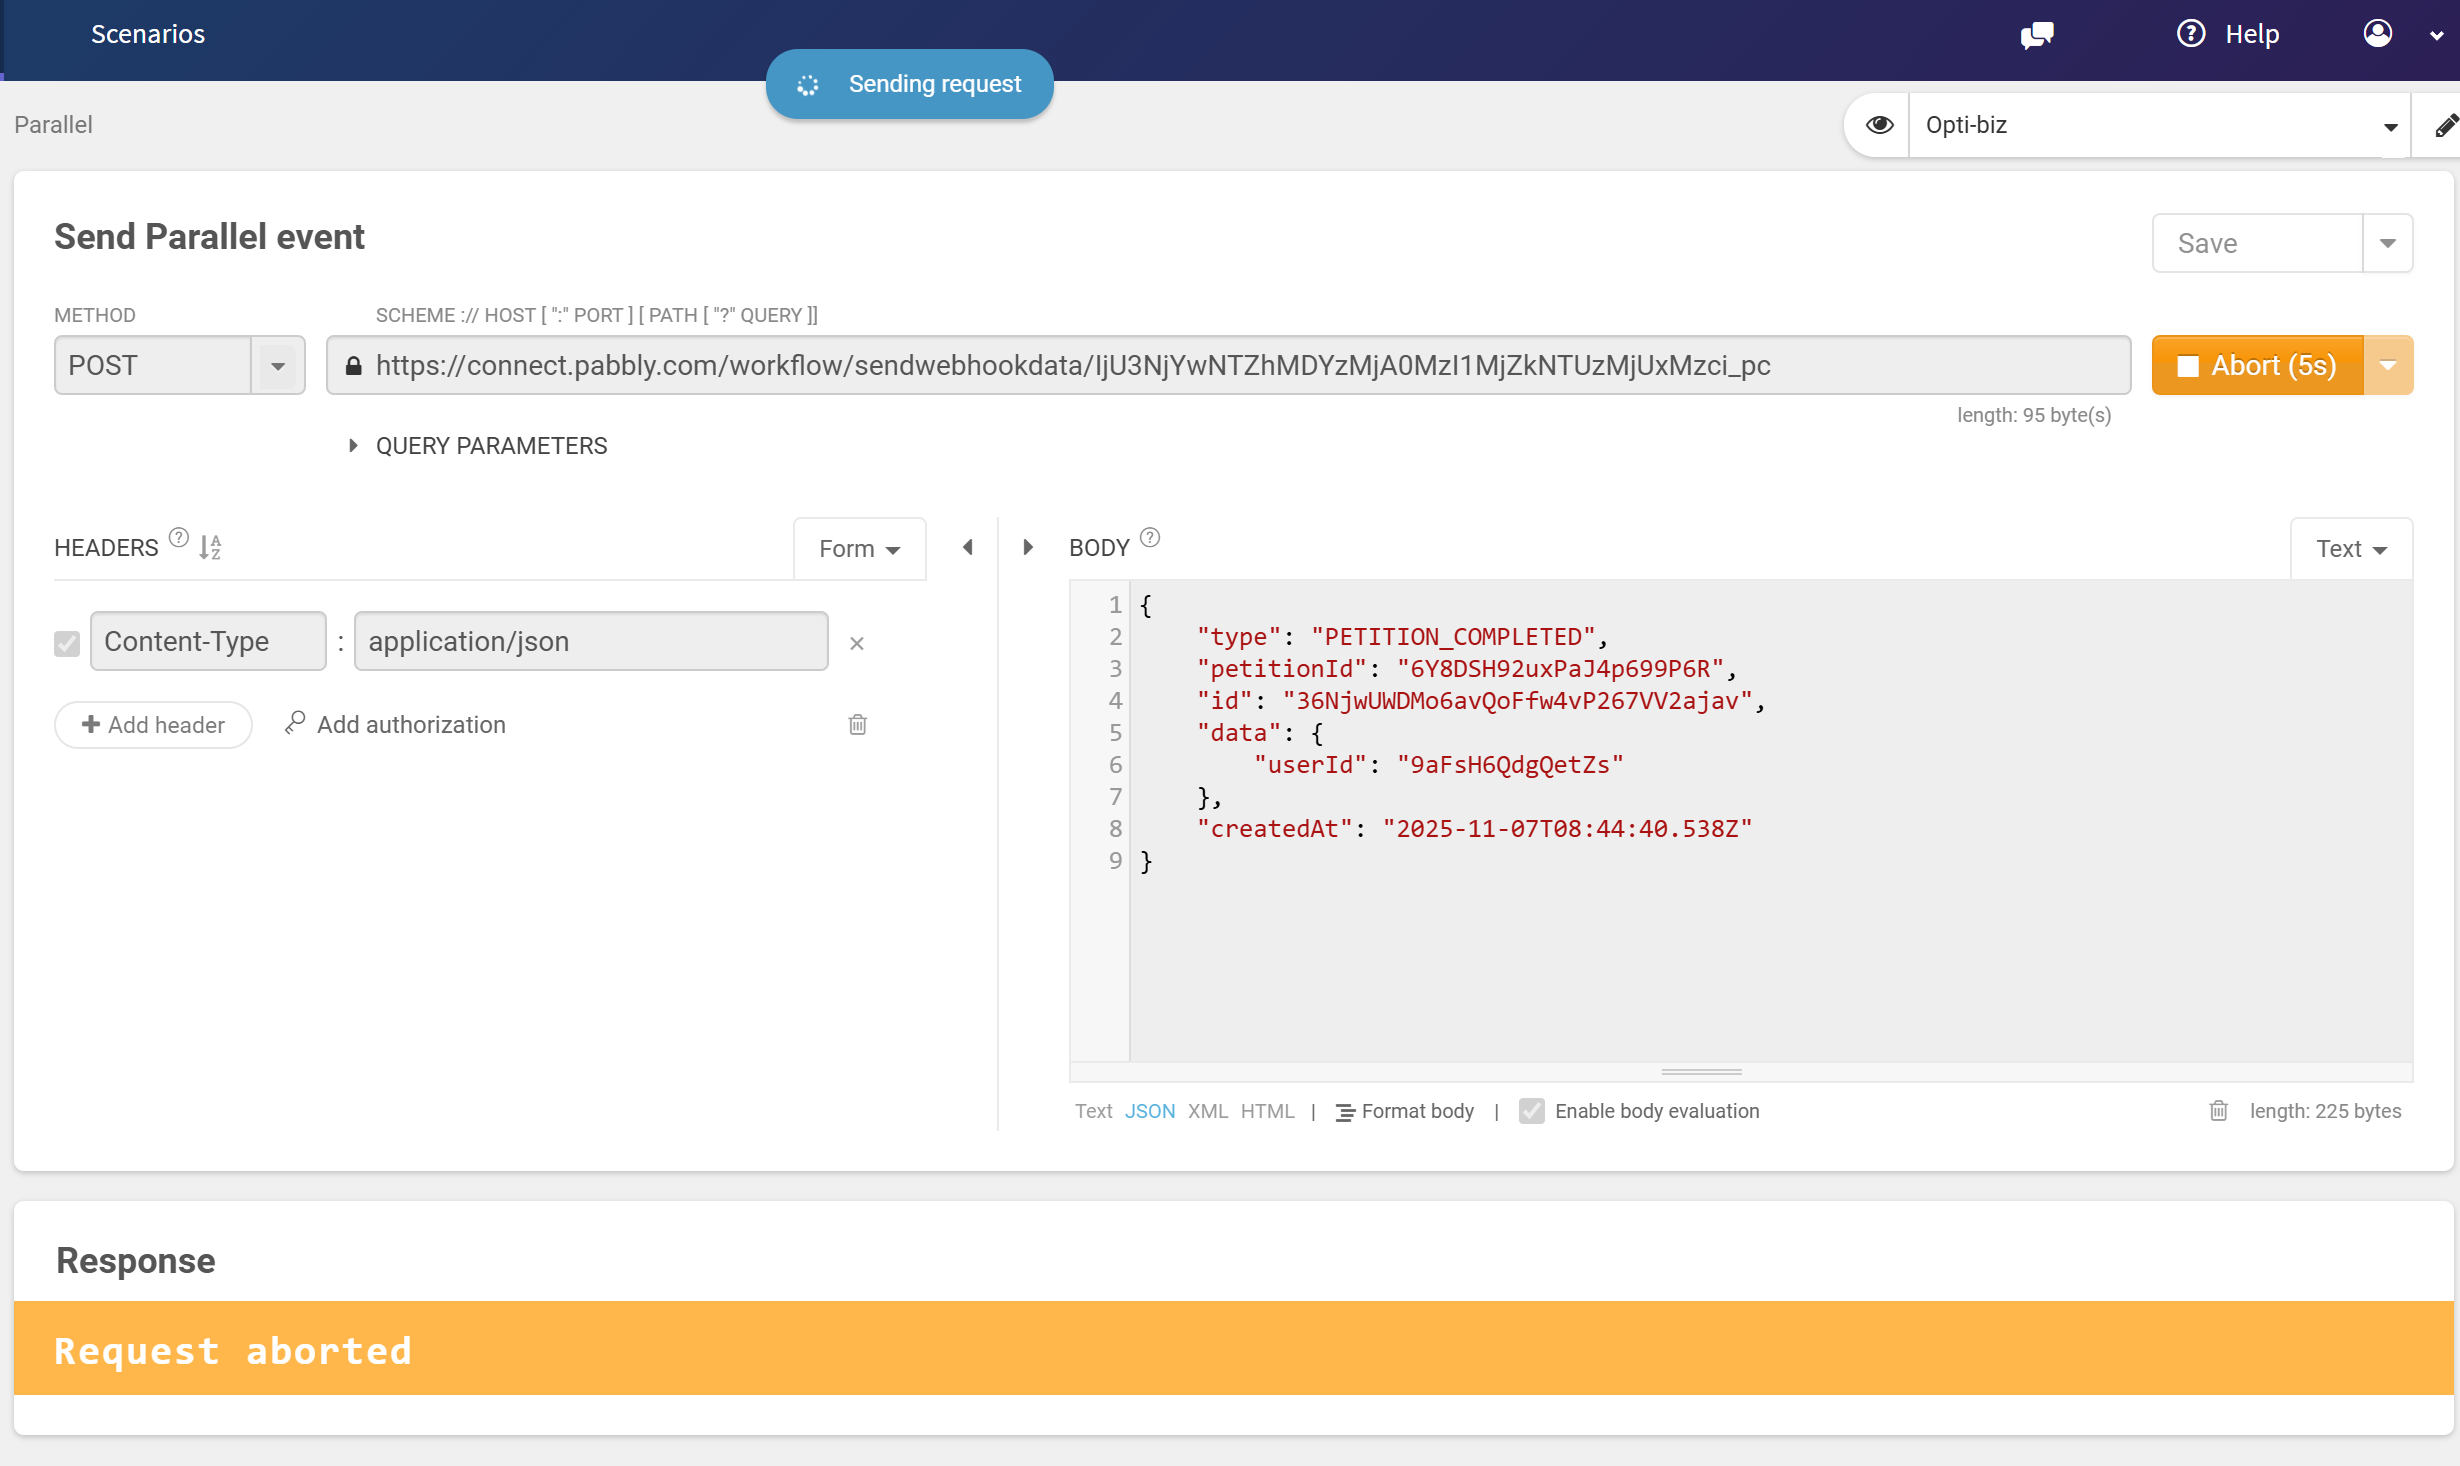
Task: Click the Add header button
Action: pyautogui.click(x=153, y=725)
